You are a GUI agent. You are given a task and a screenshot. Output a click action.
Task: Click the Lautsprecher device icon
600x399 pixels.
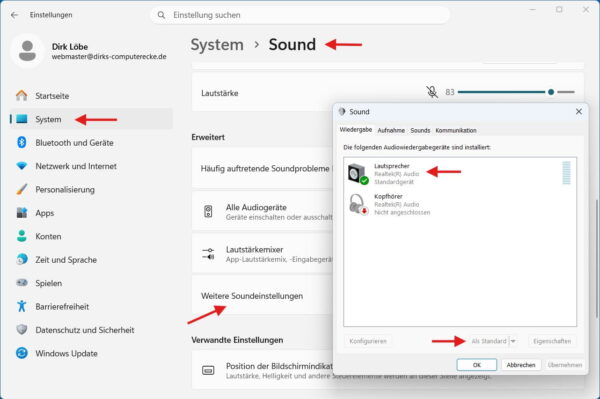pyautogui.click(x=358, y=174)
